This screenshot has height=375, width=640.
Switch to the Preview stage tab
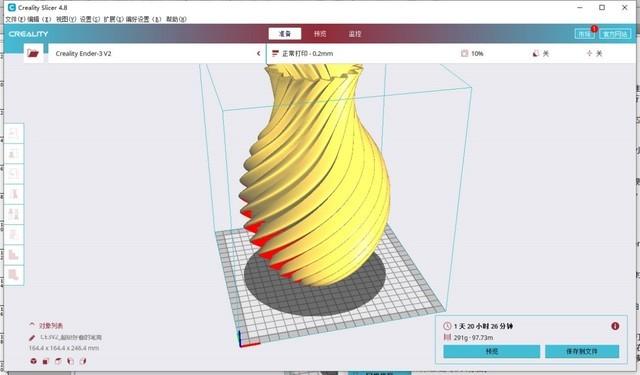click(x=320, y=34)
